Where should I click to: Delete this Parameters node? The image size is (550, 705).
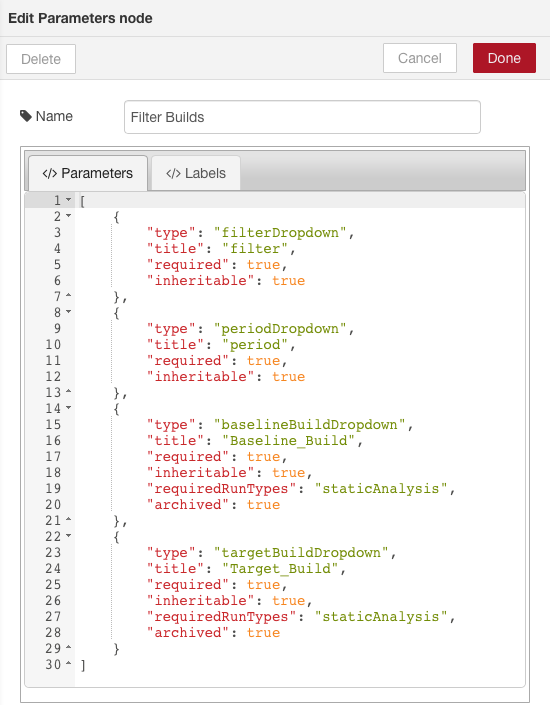[41, 59]
